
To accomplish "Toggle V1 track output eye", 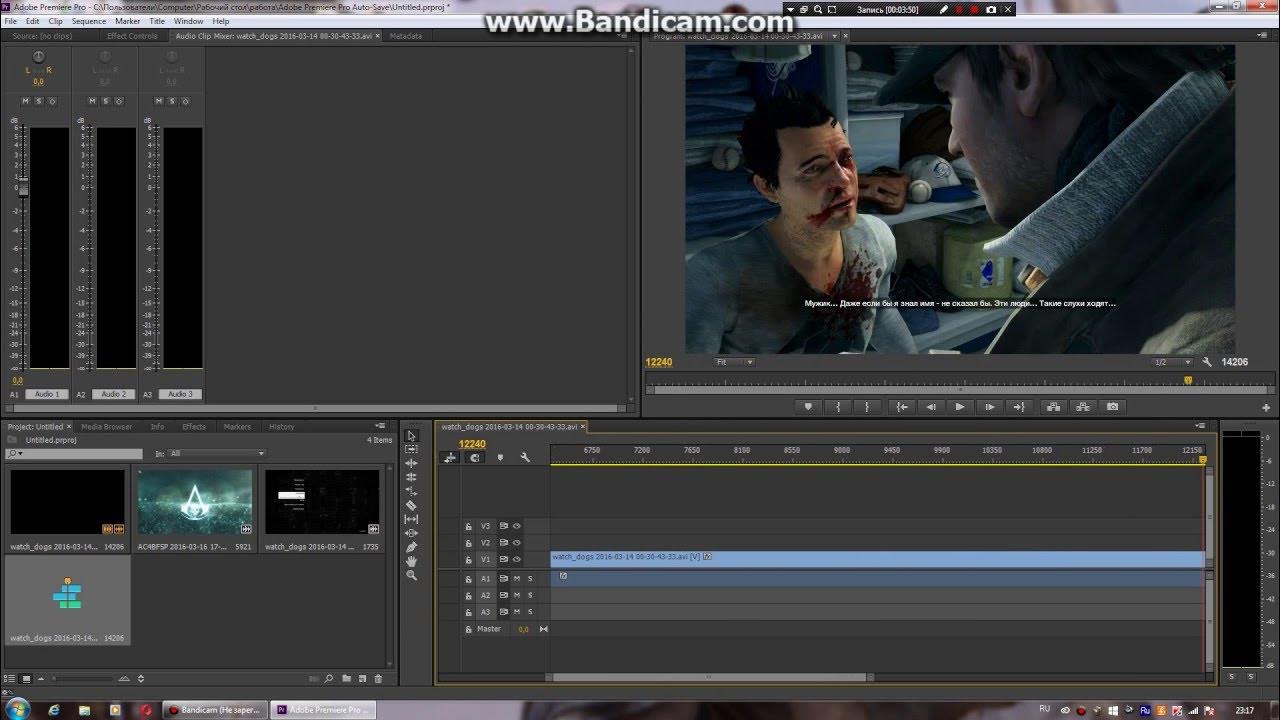I will pos(517,559).
